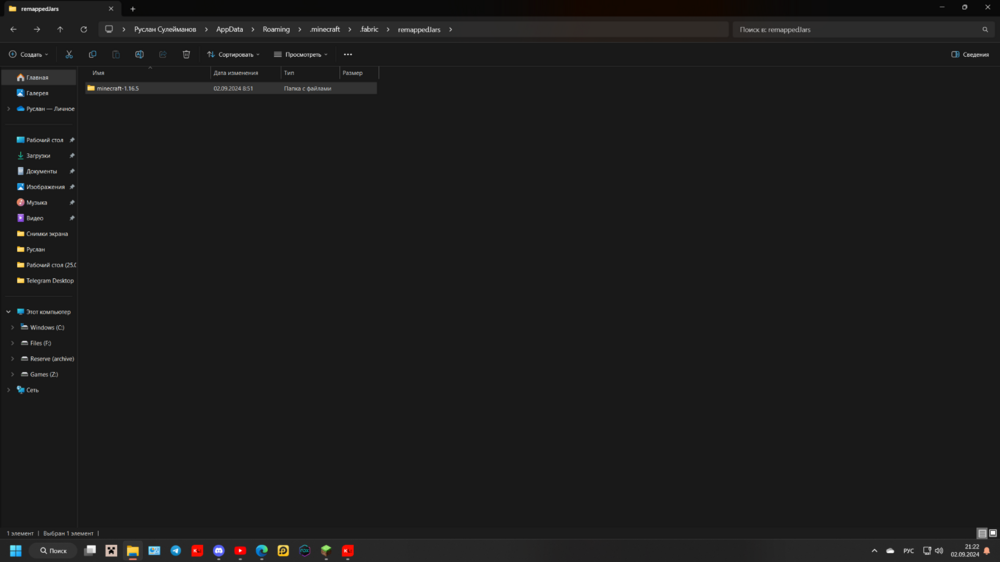Expand the Windows (C:) drive node
Image resolution: width=1000 pixels, height=562 pixels.
(12, 327)
